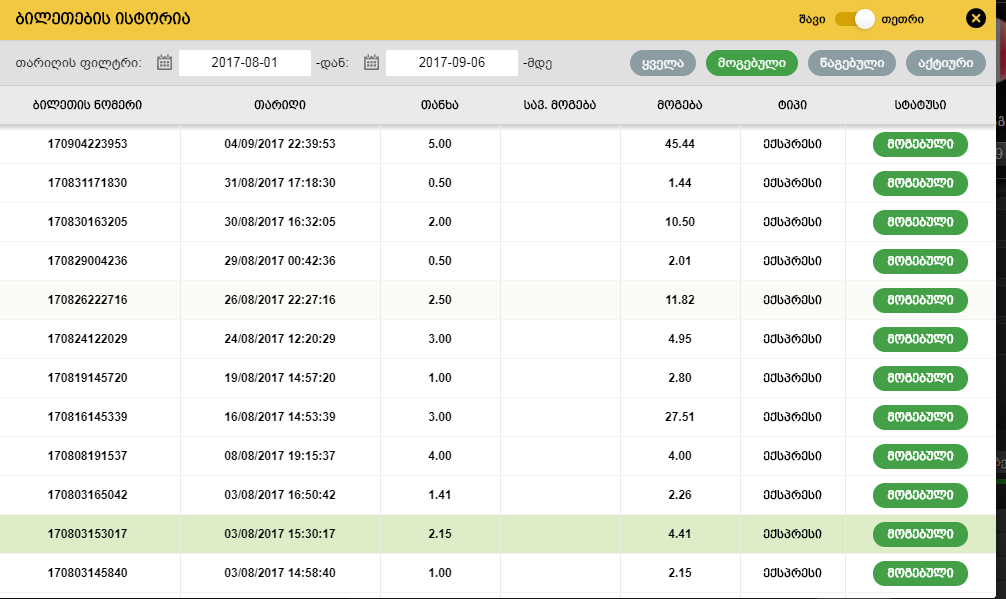Select the highlighted row ticket 170803153017
This screenshot has width=1006, height=599.
pyautogui.click(x=88, y=534)
